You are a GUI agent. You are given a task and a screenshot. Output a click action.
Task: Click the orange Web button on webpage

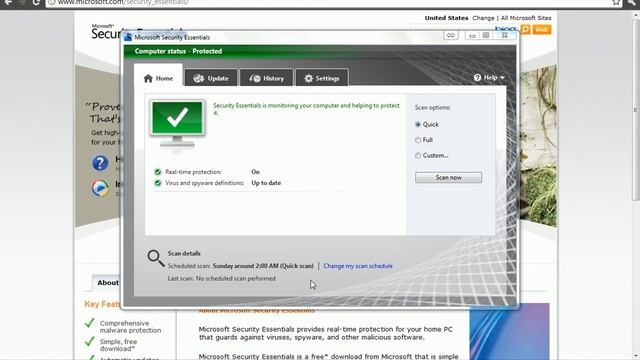[542, 29]
